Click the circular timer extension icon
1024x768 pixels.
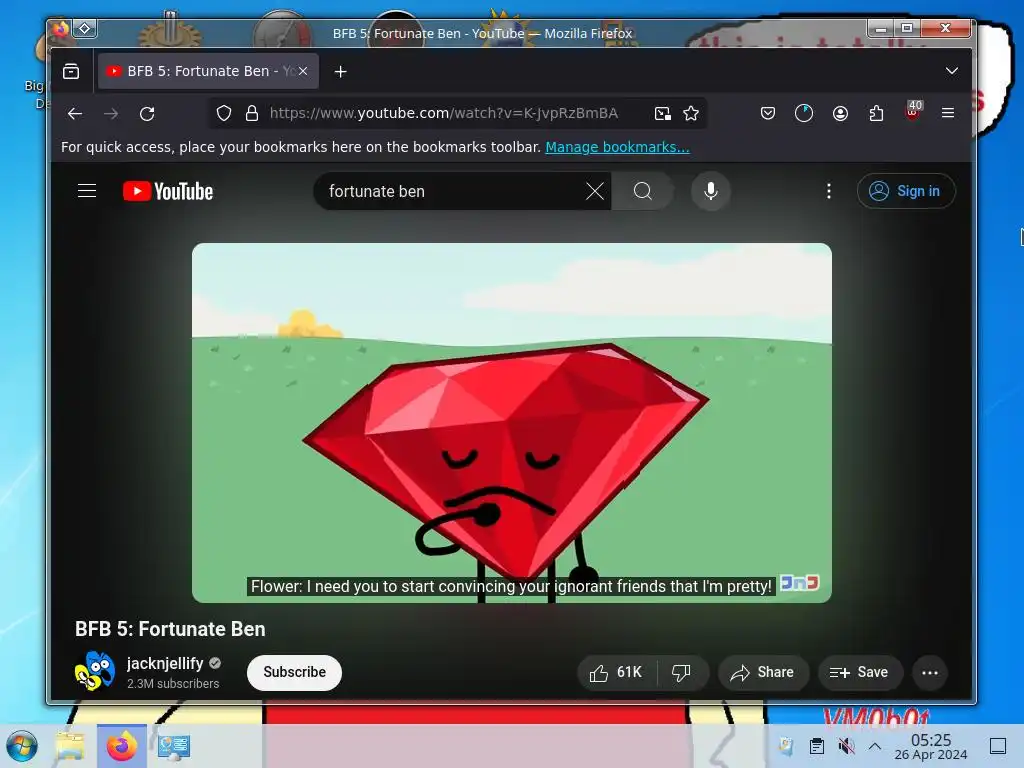coord(804,114)
